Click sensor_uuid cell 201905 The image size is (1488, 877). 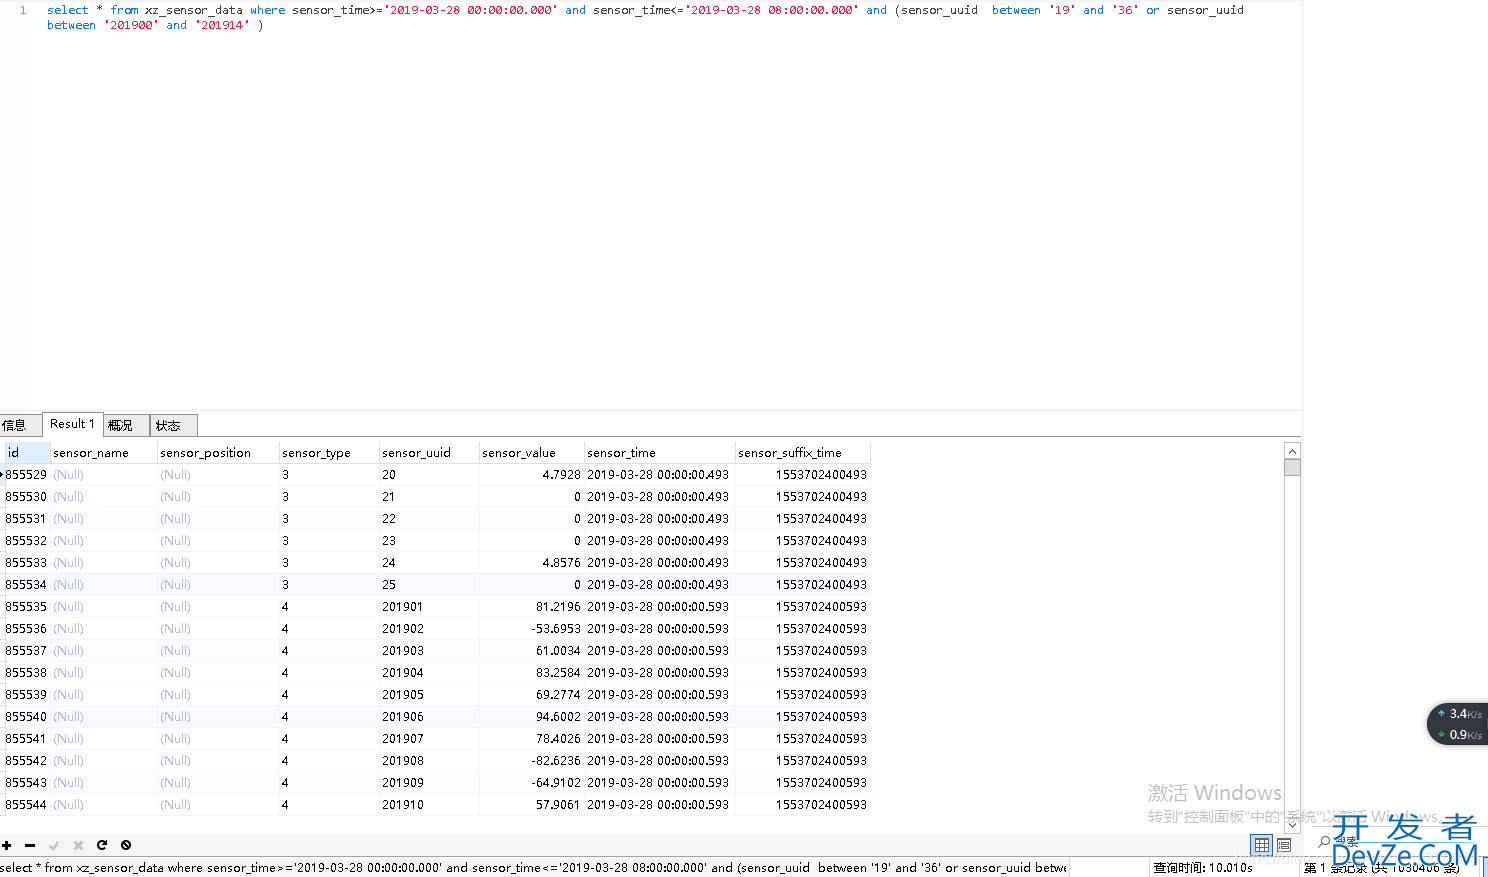pyautogui.click(x=429, y=694)
